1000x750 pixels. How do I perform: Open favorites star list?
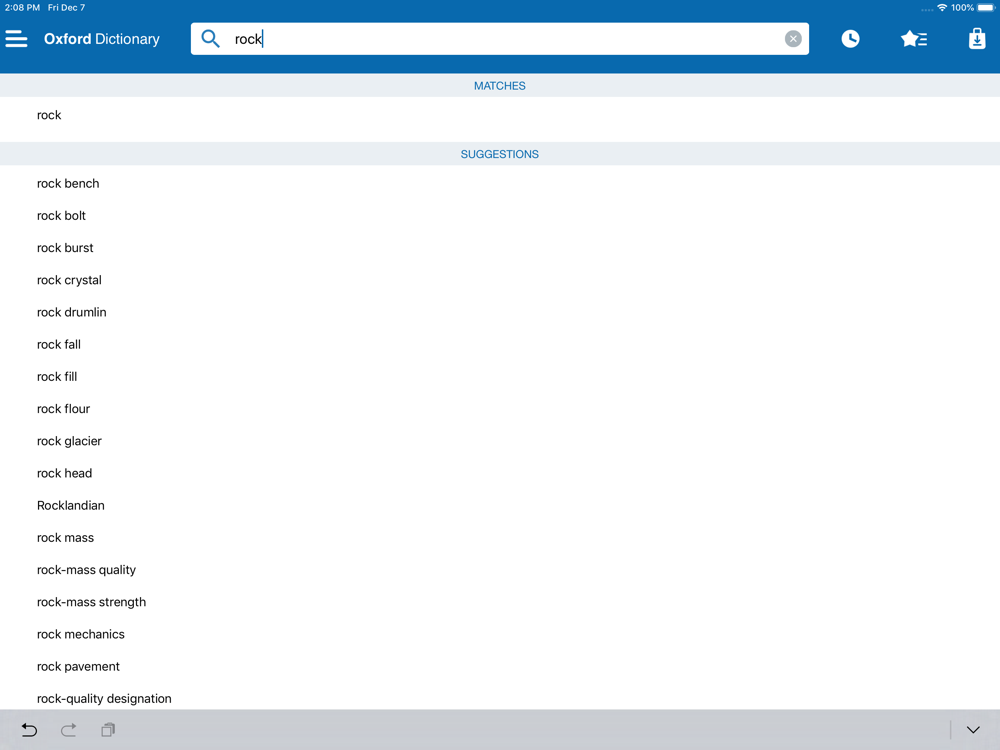(914, 39)
